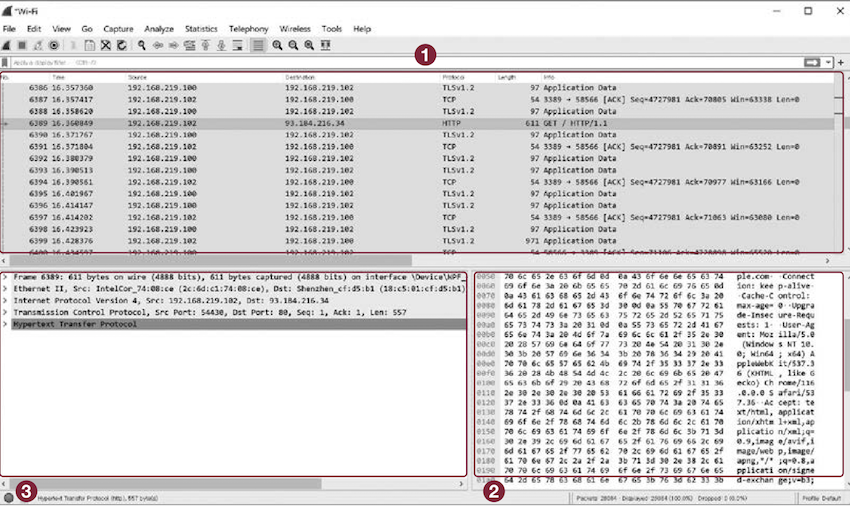850x507 pixels.
Task: Zoom in on the packet text
Action: point(278,46)
